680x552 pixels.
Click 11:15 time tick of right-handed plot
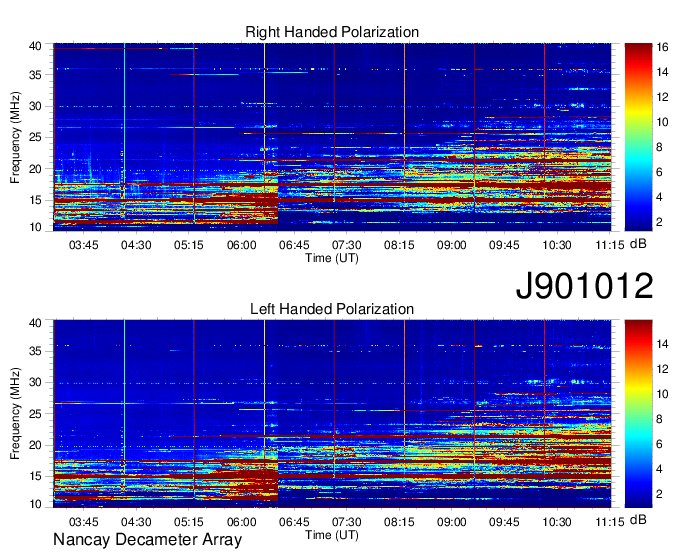click(610, 245)
